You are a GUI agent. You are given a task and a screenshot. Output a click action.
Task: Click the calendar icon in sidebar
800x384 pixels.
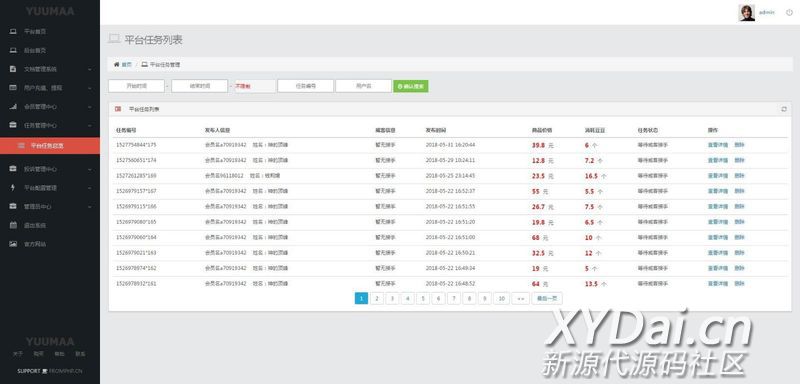point(13,225)
